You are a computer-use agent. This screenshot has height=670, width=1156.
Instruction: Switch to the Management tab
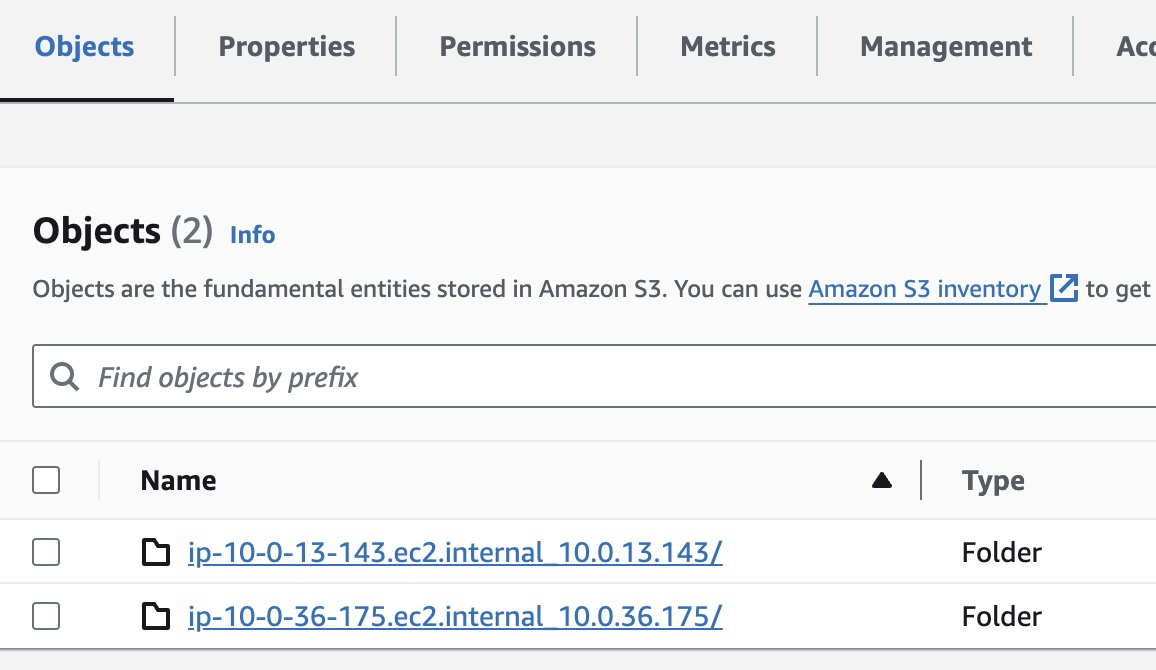tap(946, 47)
